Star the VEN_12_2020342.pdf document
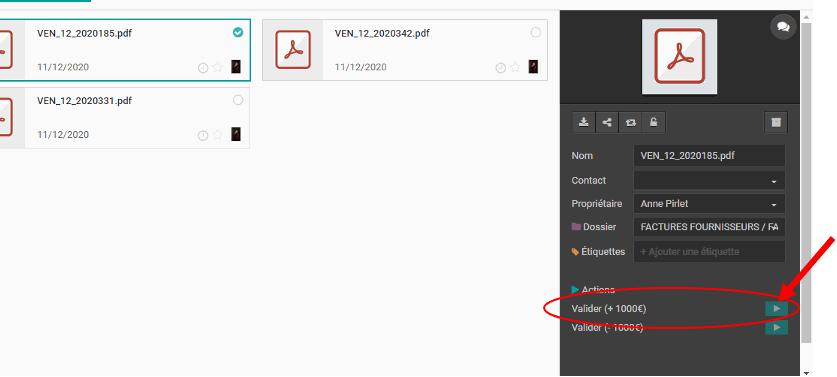This screenshot has width=837, height=377. tap(515, 67)
